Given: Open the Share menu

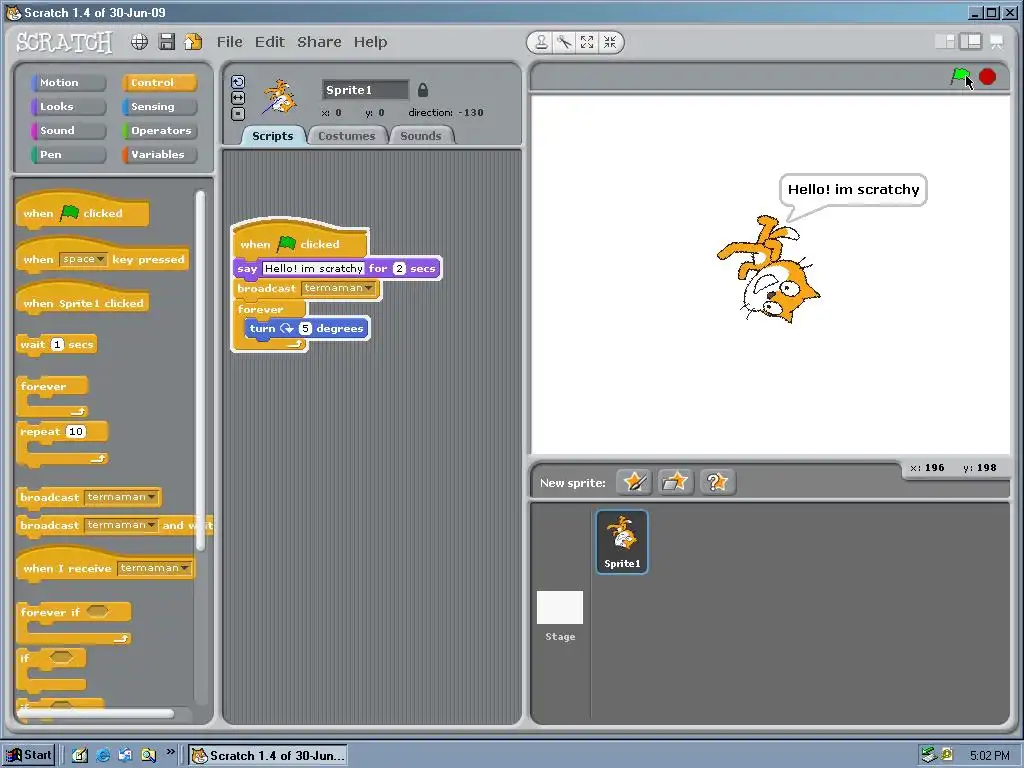Looking at the screenshot, I should pos(319,42).
